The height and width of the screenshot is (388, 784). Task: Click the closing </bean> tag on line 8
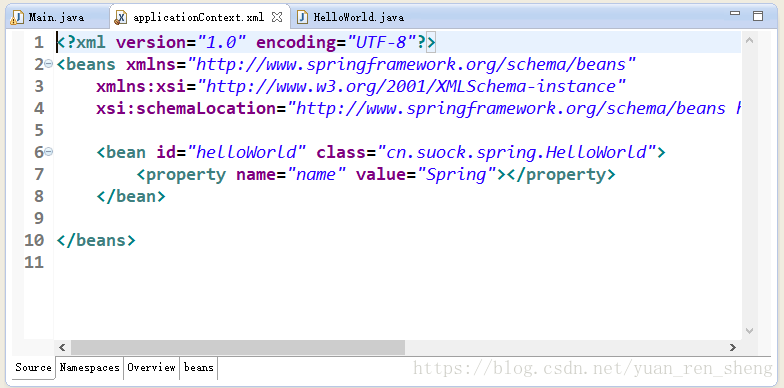(130, 196)
